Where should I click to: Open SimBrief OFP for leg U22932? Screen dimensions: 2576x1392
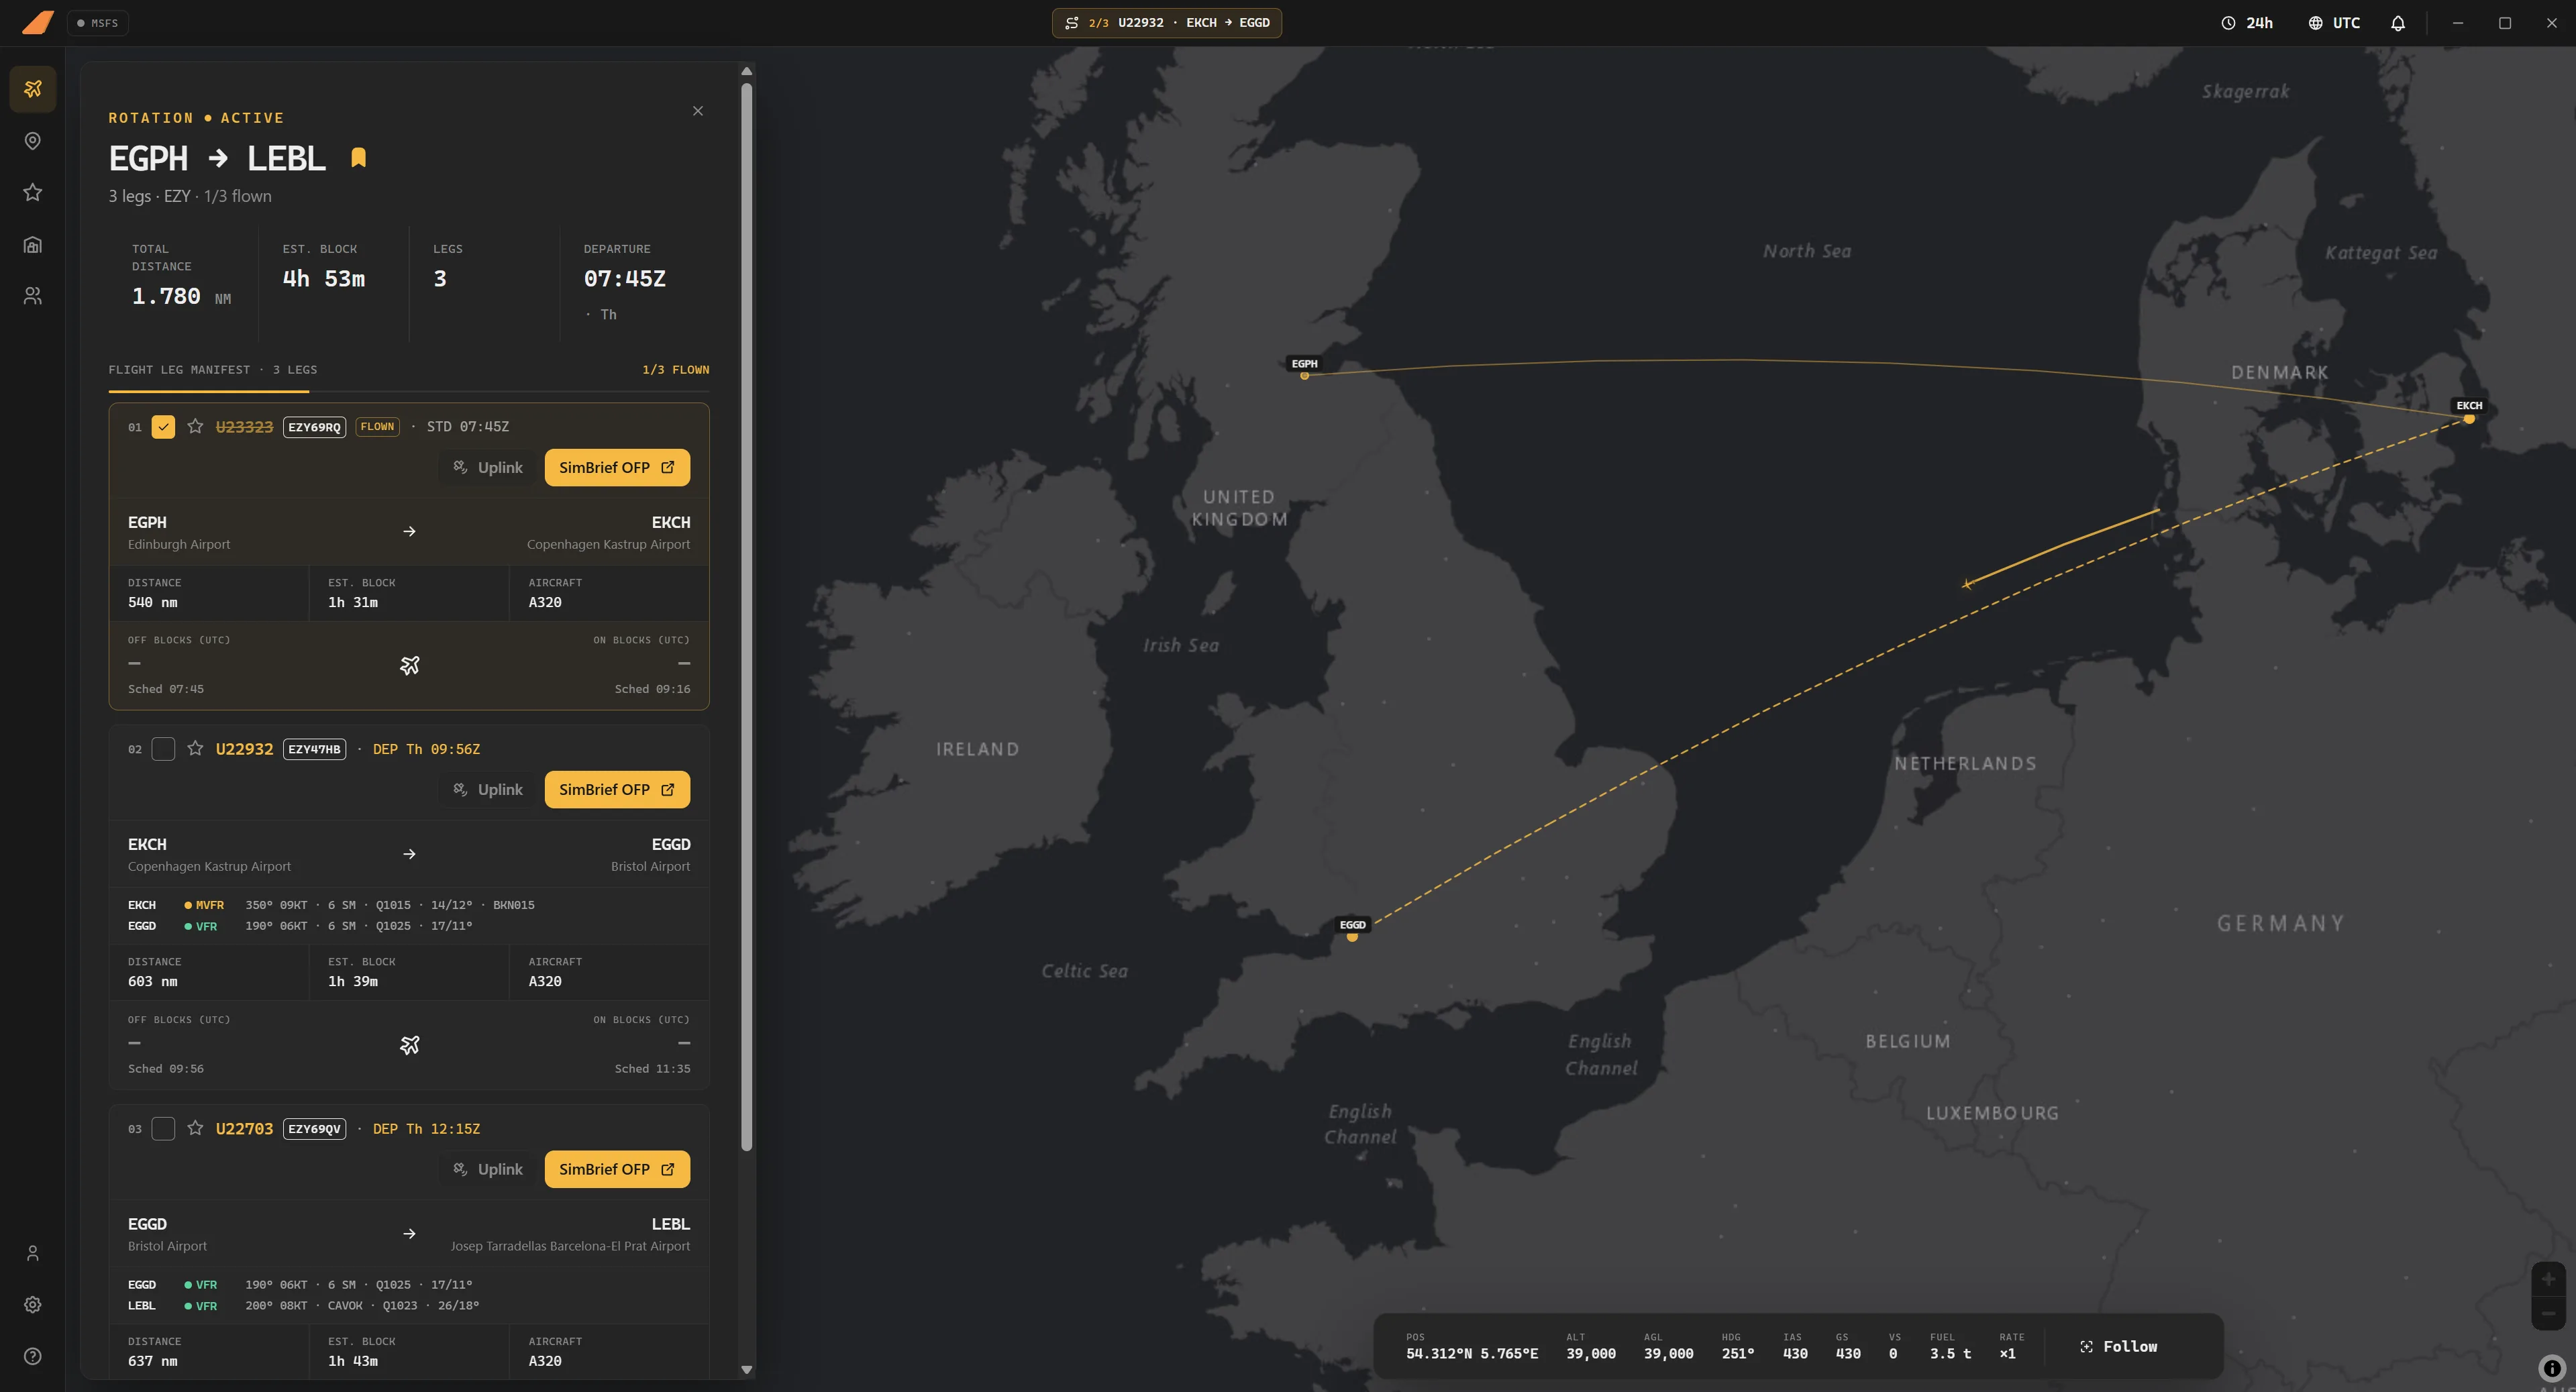617,790
